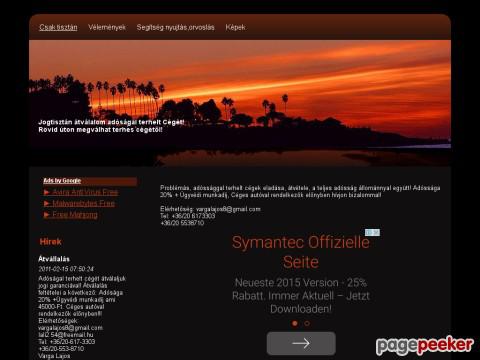
Task: Click arrow bullet beside Free Mahjong link
Action: tap(47, 215)
